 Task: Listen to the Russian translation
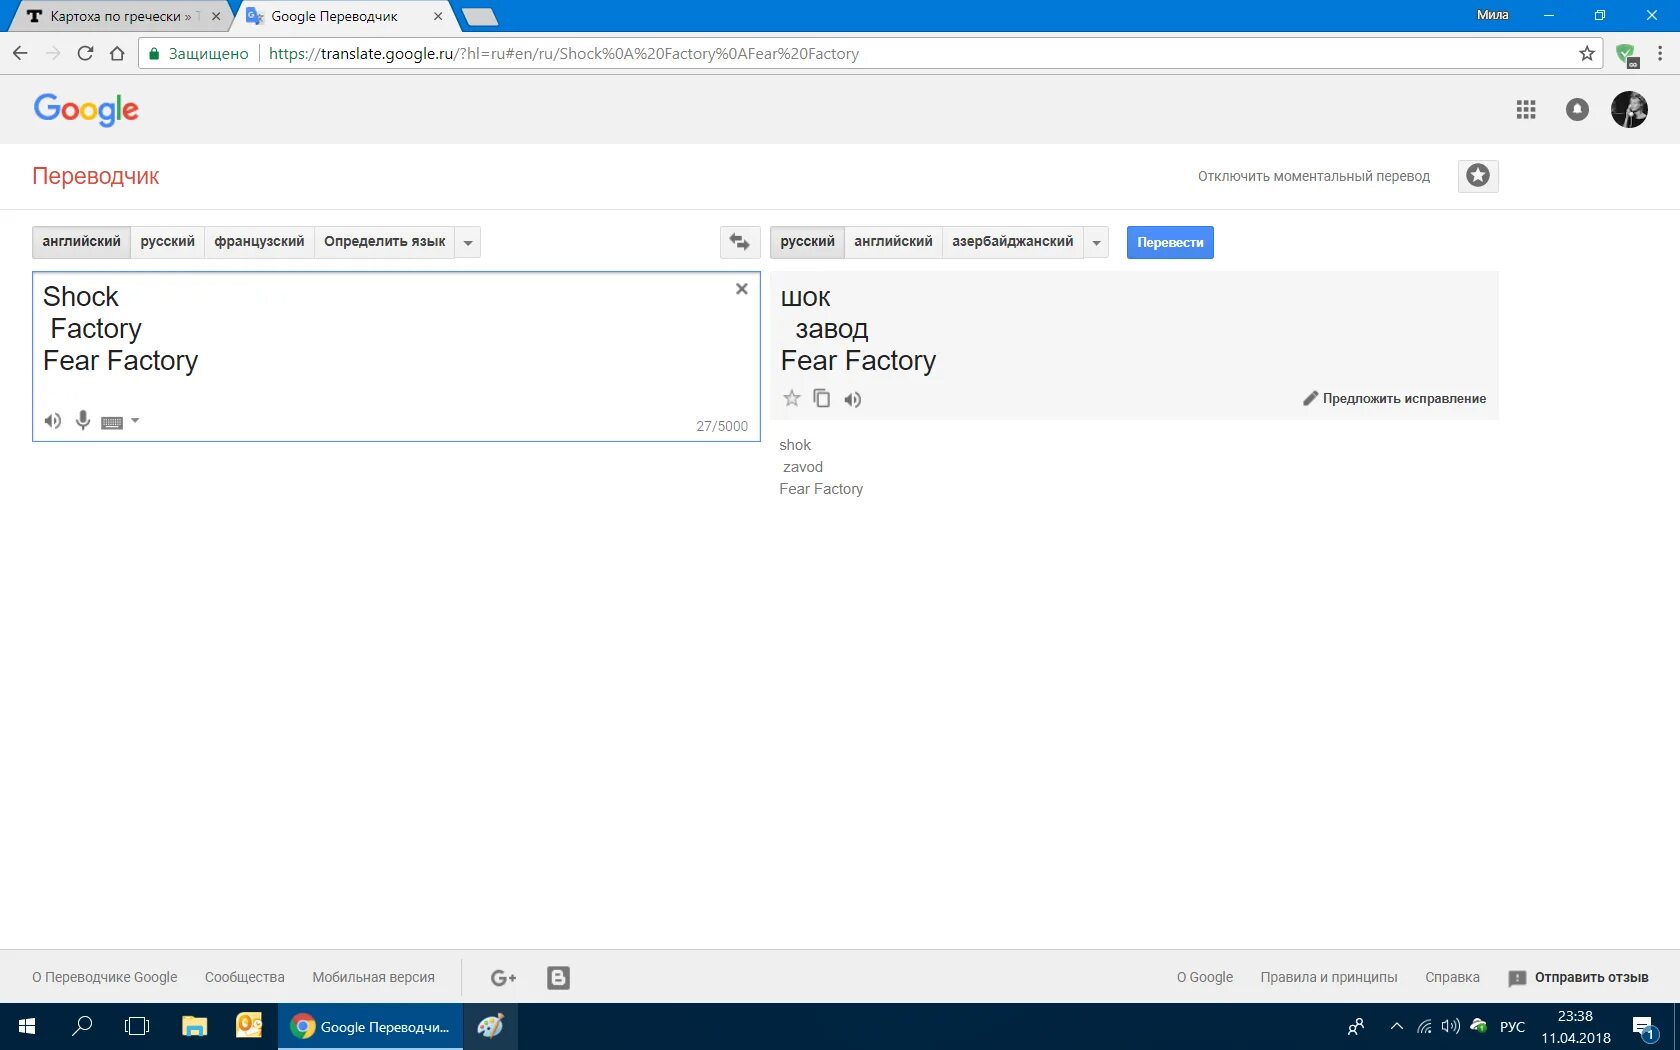(852, 399)
